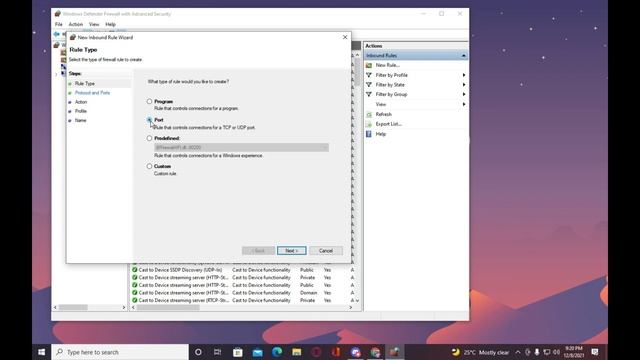The image size is (640, 360).
Task: Open the View menu in Firewall window
Action: [x=94, y=24]
